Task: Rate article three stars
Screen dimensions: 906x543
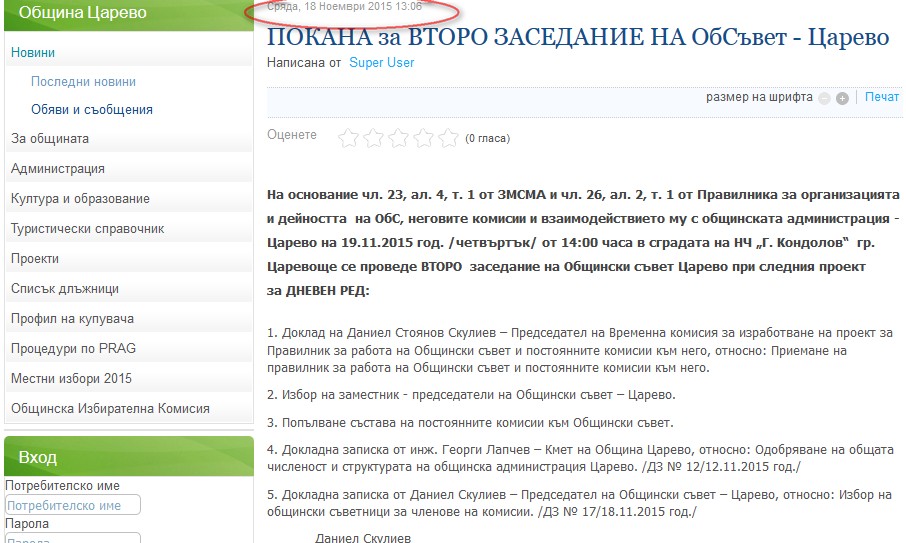Action: (x=399, y=138)
